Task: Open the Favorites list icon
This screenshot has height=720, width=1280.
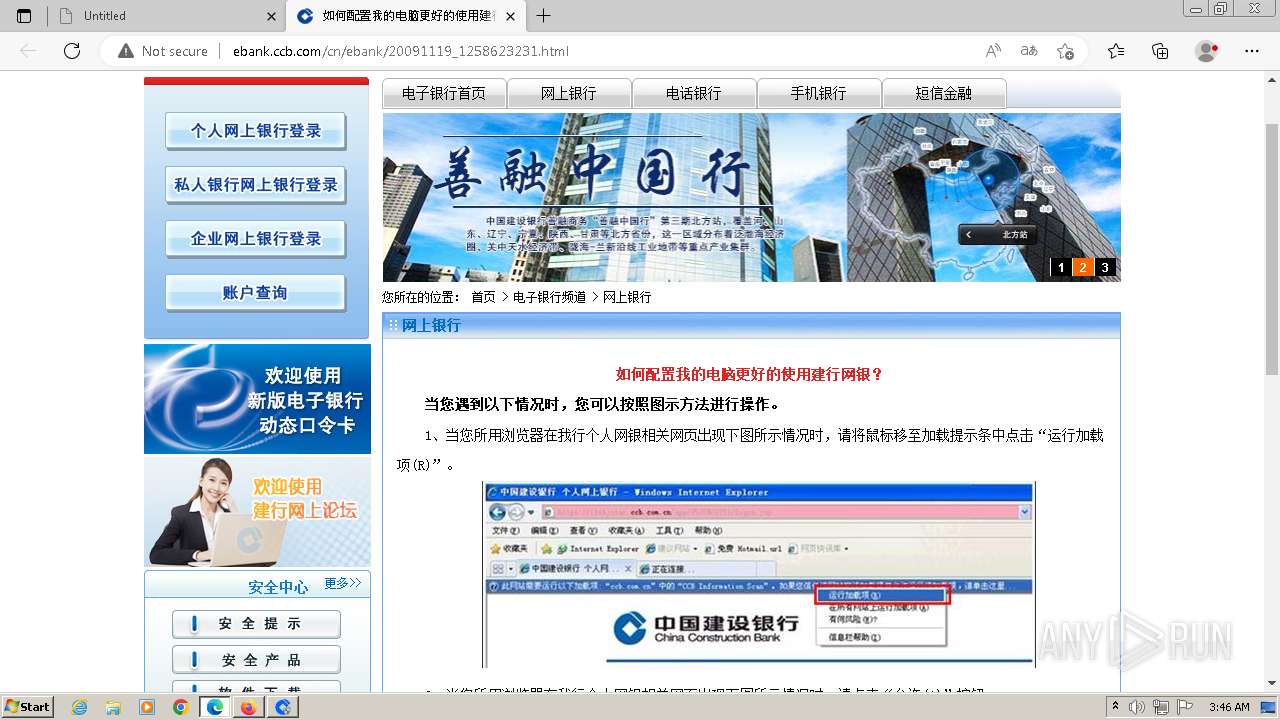Action: (x=1116, y=51)
